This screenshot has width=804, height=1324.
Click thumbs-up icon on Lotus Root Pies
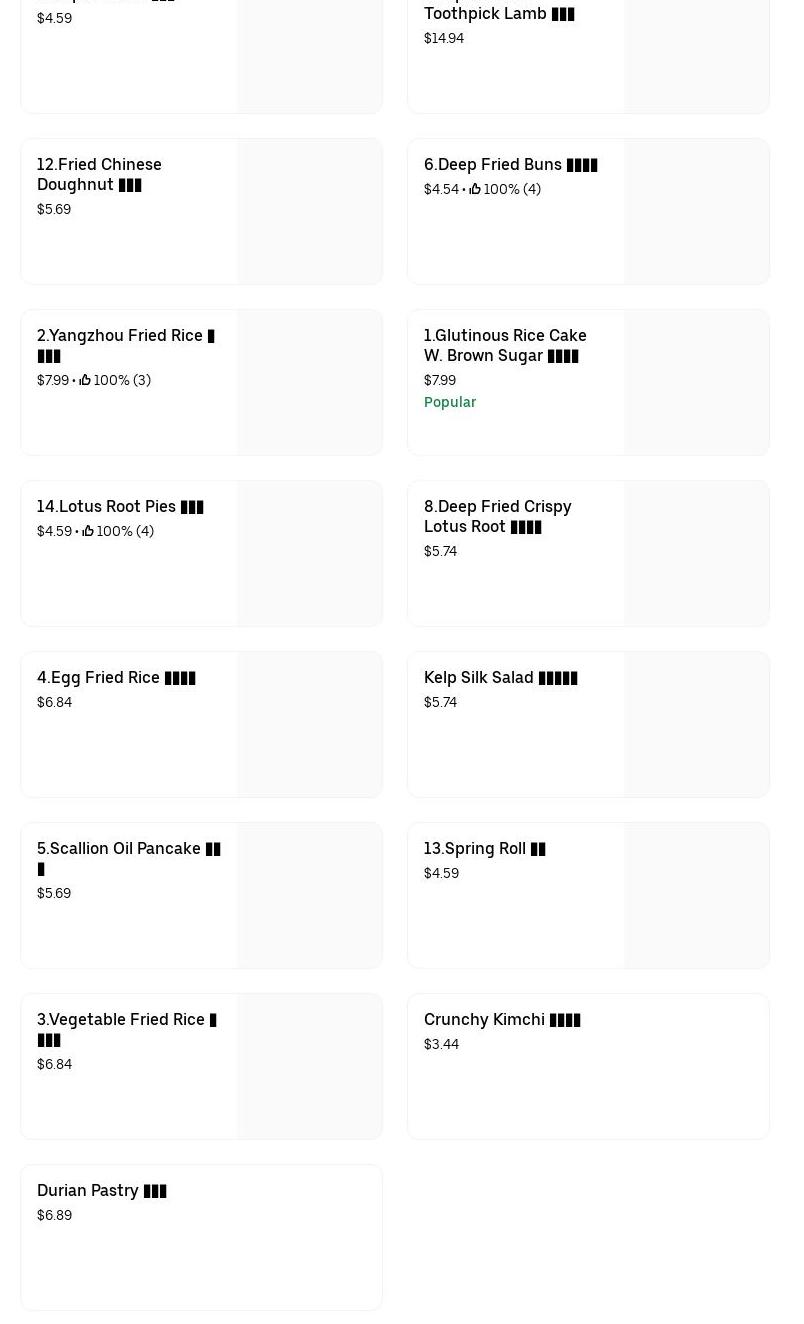[x=88, y=531]
